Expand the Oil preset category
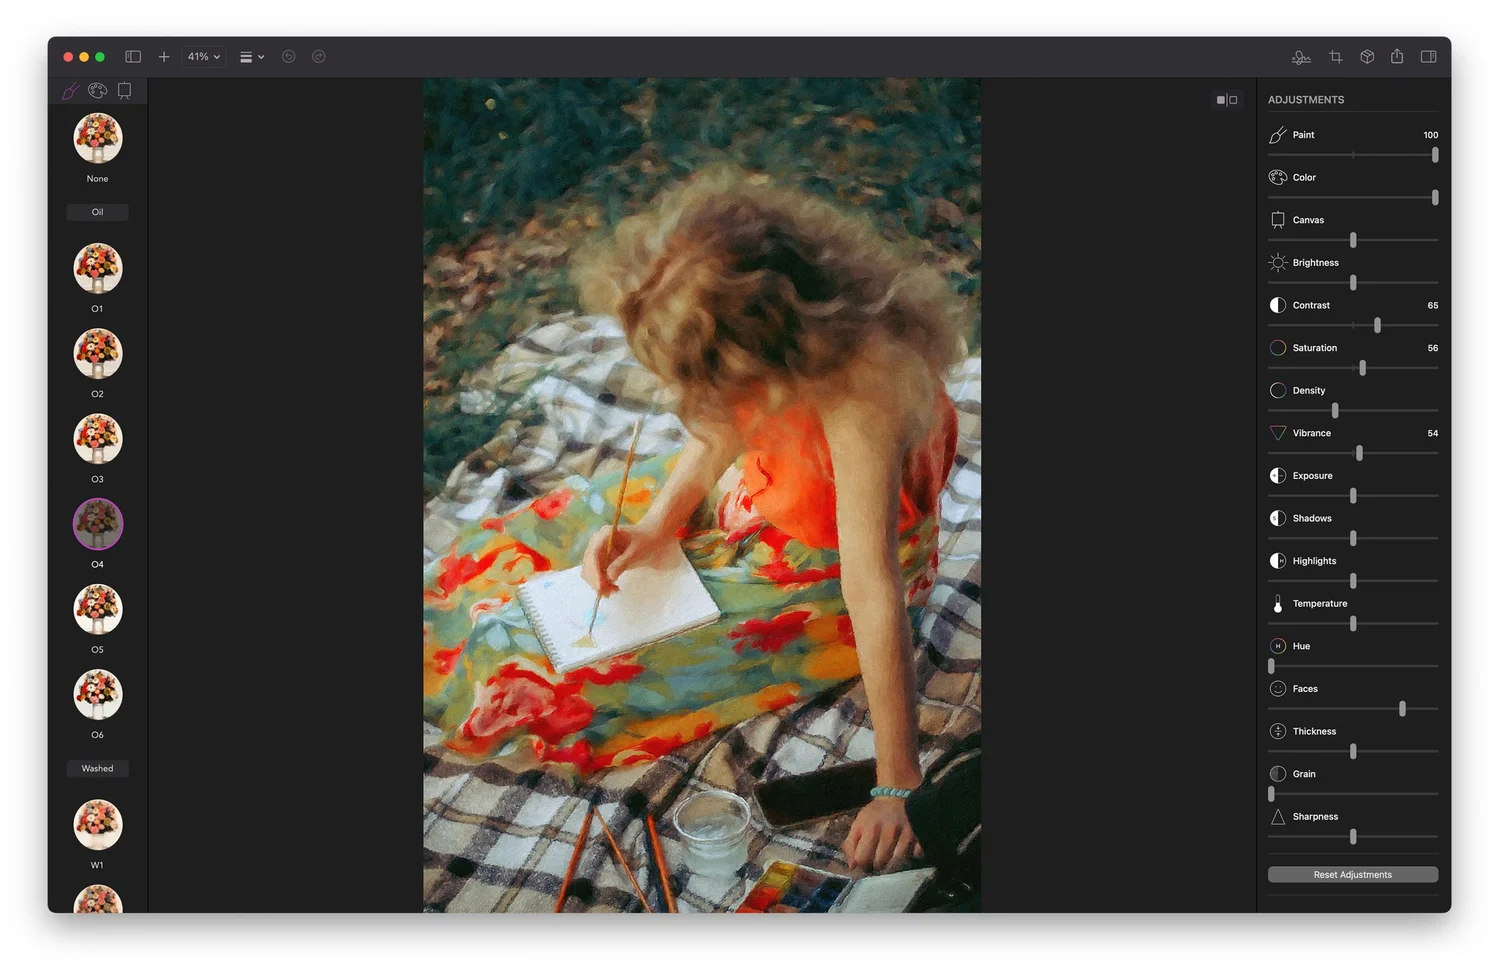Viewport: 1500px width, 975px height. 97,212
